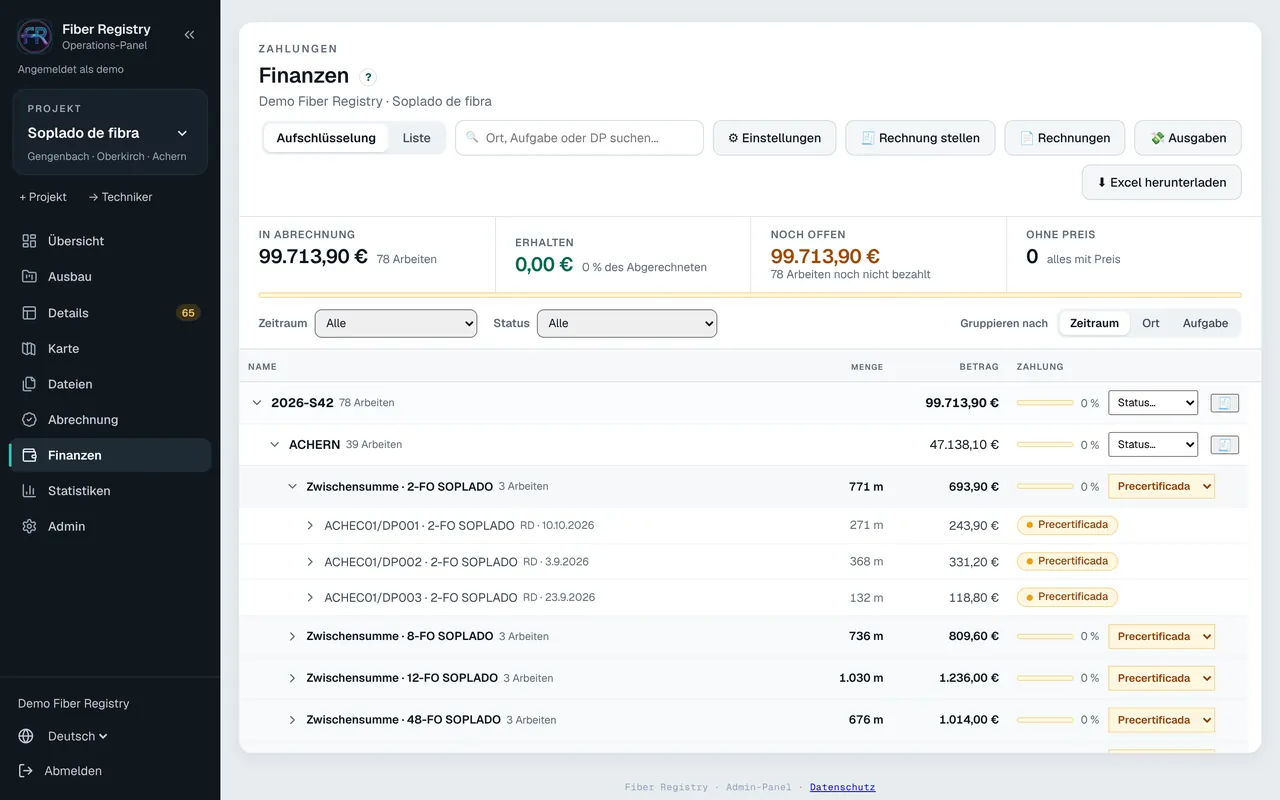The image size is (1280, 800).
Task: Click invoice icon button in ACHERN row
Action: (1225, 445)
